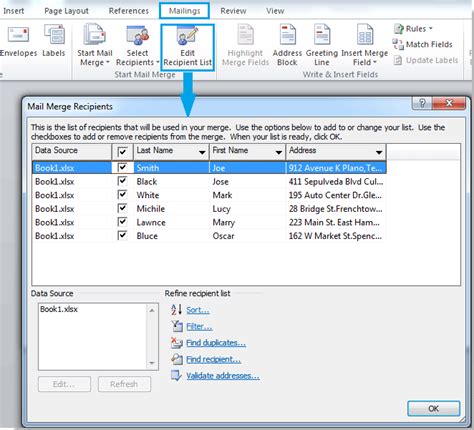This screenshot has height=430, width=474.
Task: Confirm with the OK button
Action: (x=433, y=408)
